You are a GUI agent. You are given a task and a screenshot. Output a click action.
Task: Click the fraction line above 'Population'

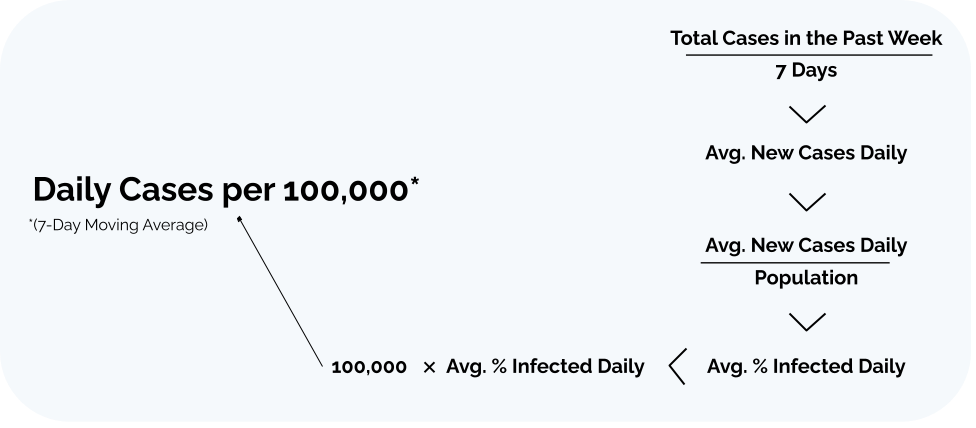tap(795, 263)
